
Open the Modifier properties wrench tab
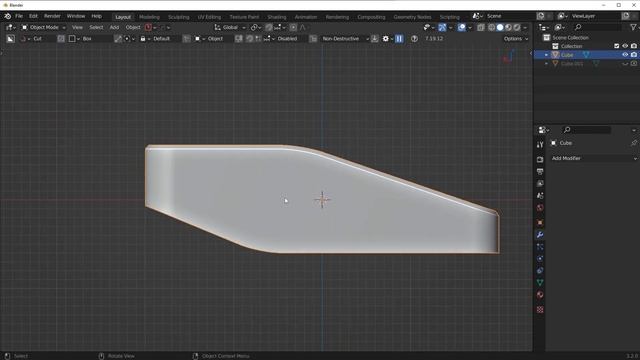tap(540, 235)
